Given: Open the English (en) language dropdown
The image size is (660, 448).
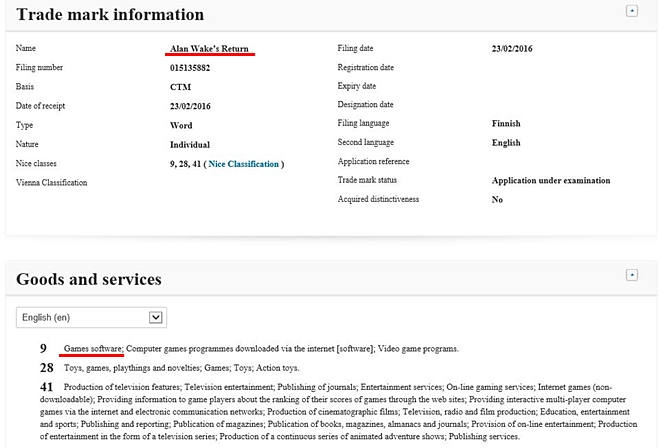Looking at the screenshot, I should pyautogui.click(x=91, y=317).
